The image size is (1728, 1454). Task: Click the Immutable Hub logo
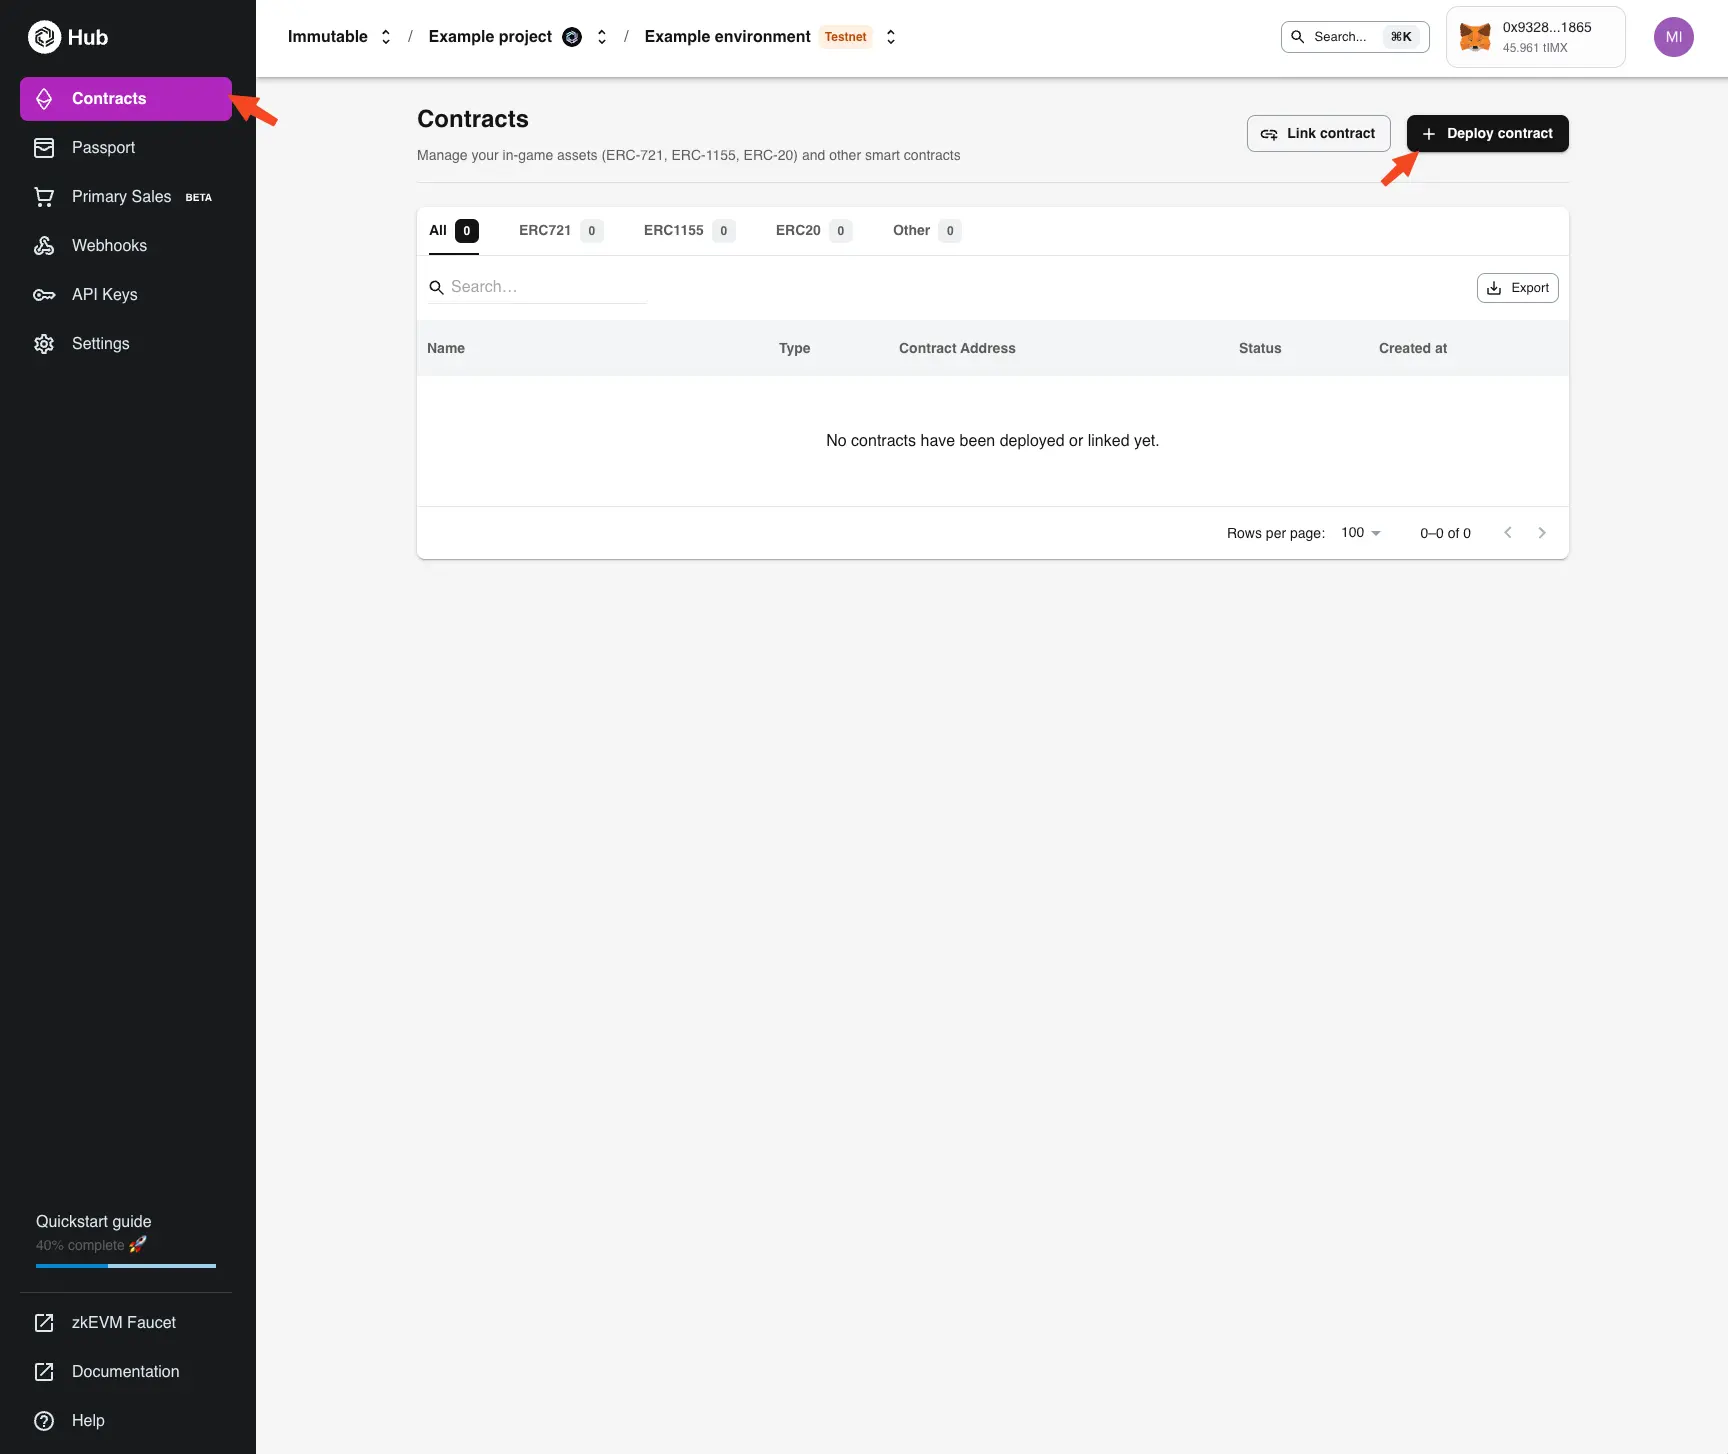click(67, 37)
